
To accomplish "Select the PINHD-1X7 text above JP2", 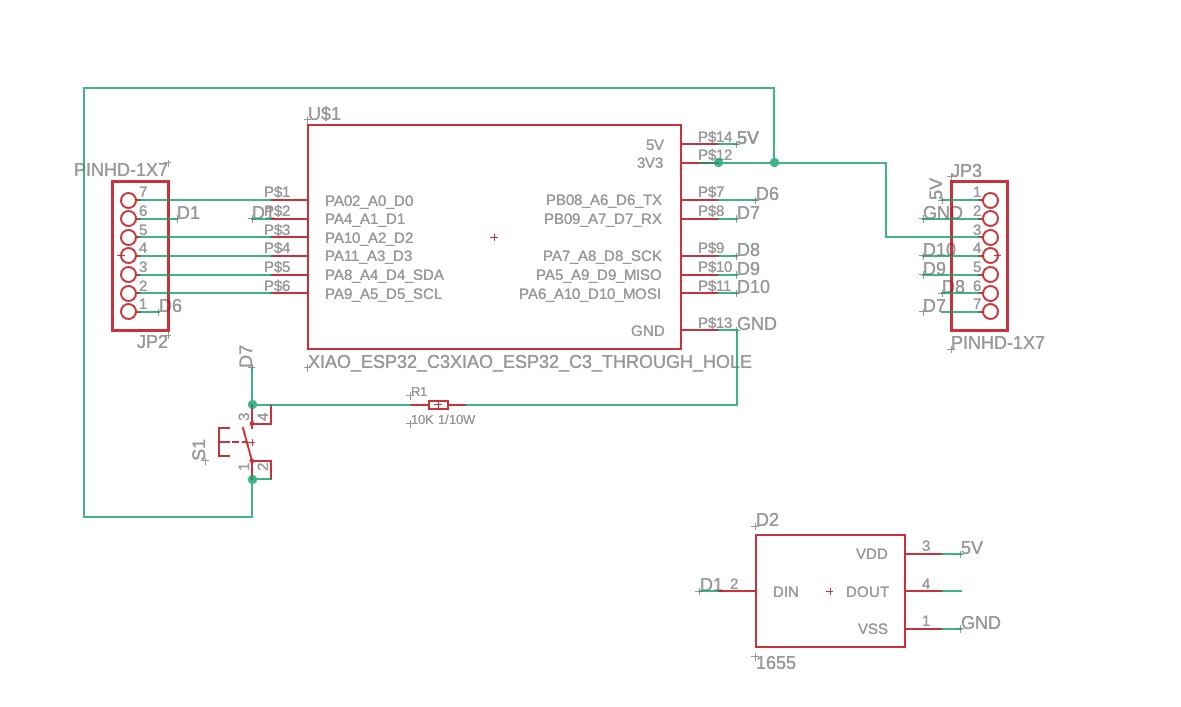I will tap(121, 170).
